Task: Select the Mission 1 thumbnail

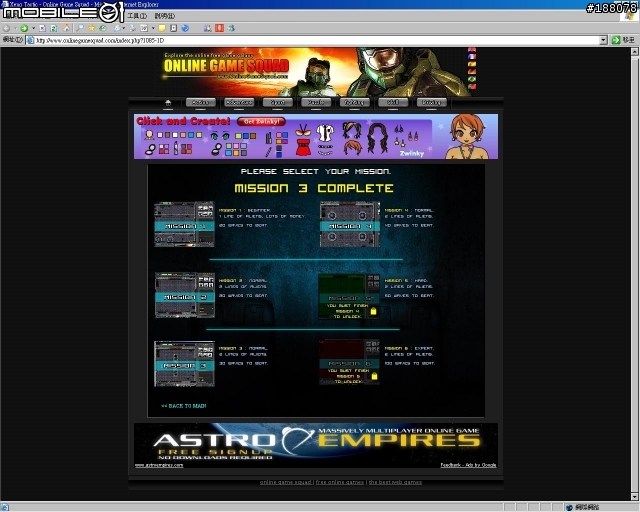Action: pyautogui.click(x=184, y=224)
